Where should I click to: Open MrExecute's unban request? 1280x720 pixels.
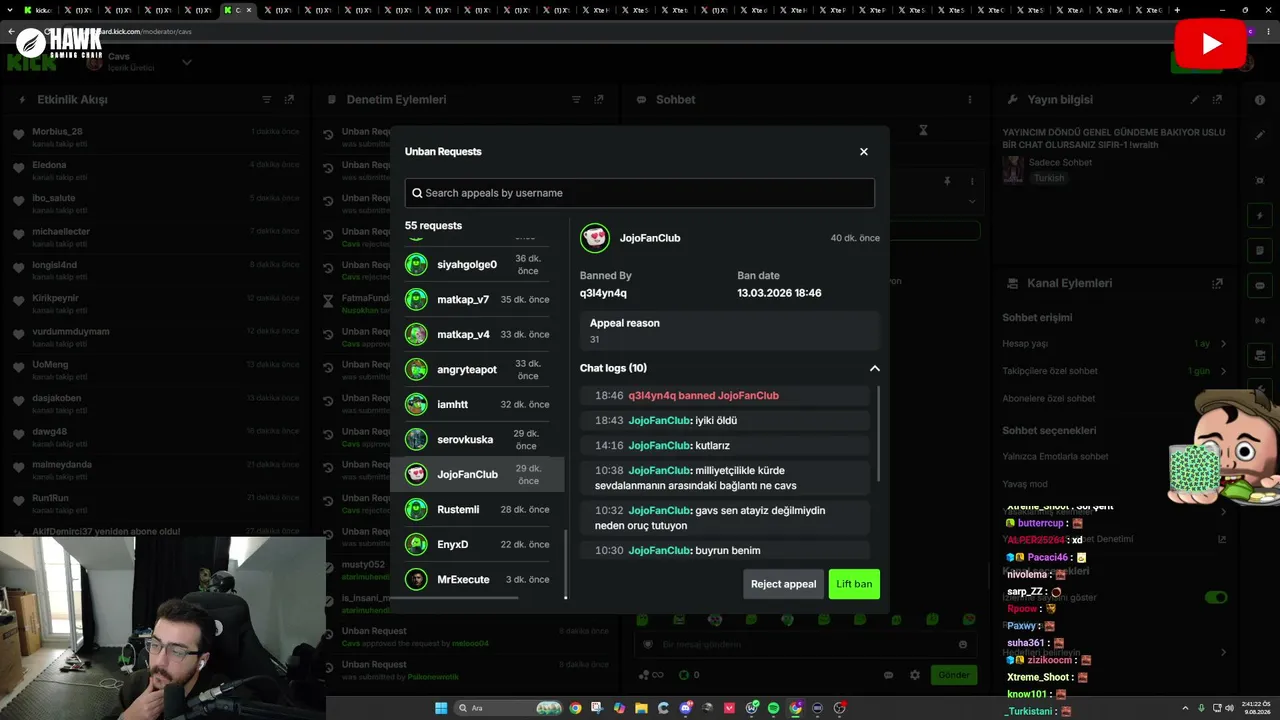[x=478, y=579]
